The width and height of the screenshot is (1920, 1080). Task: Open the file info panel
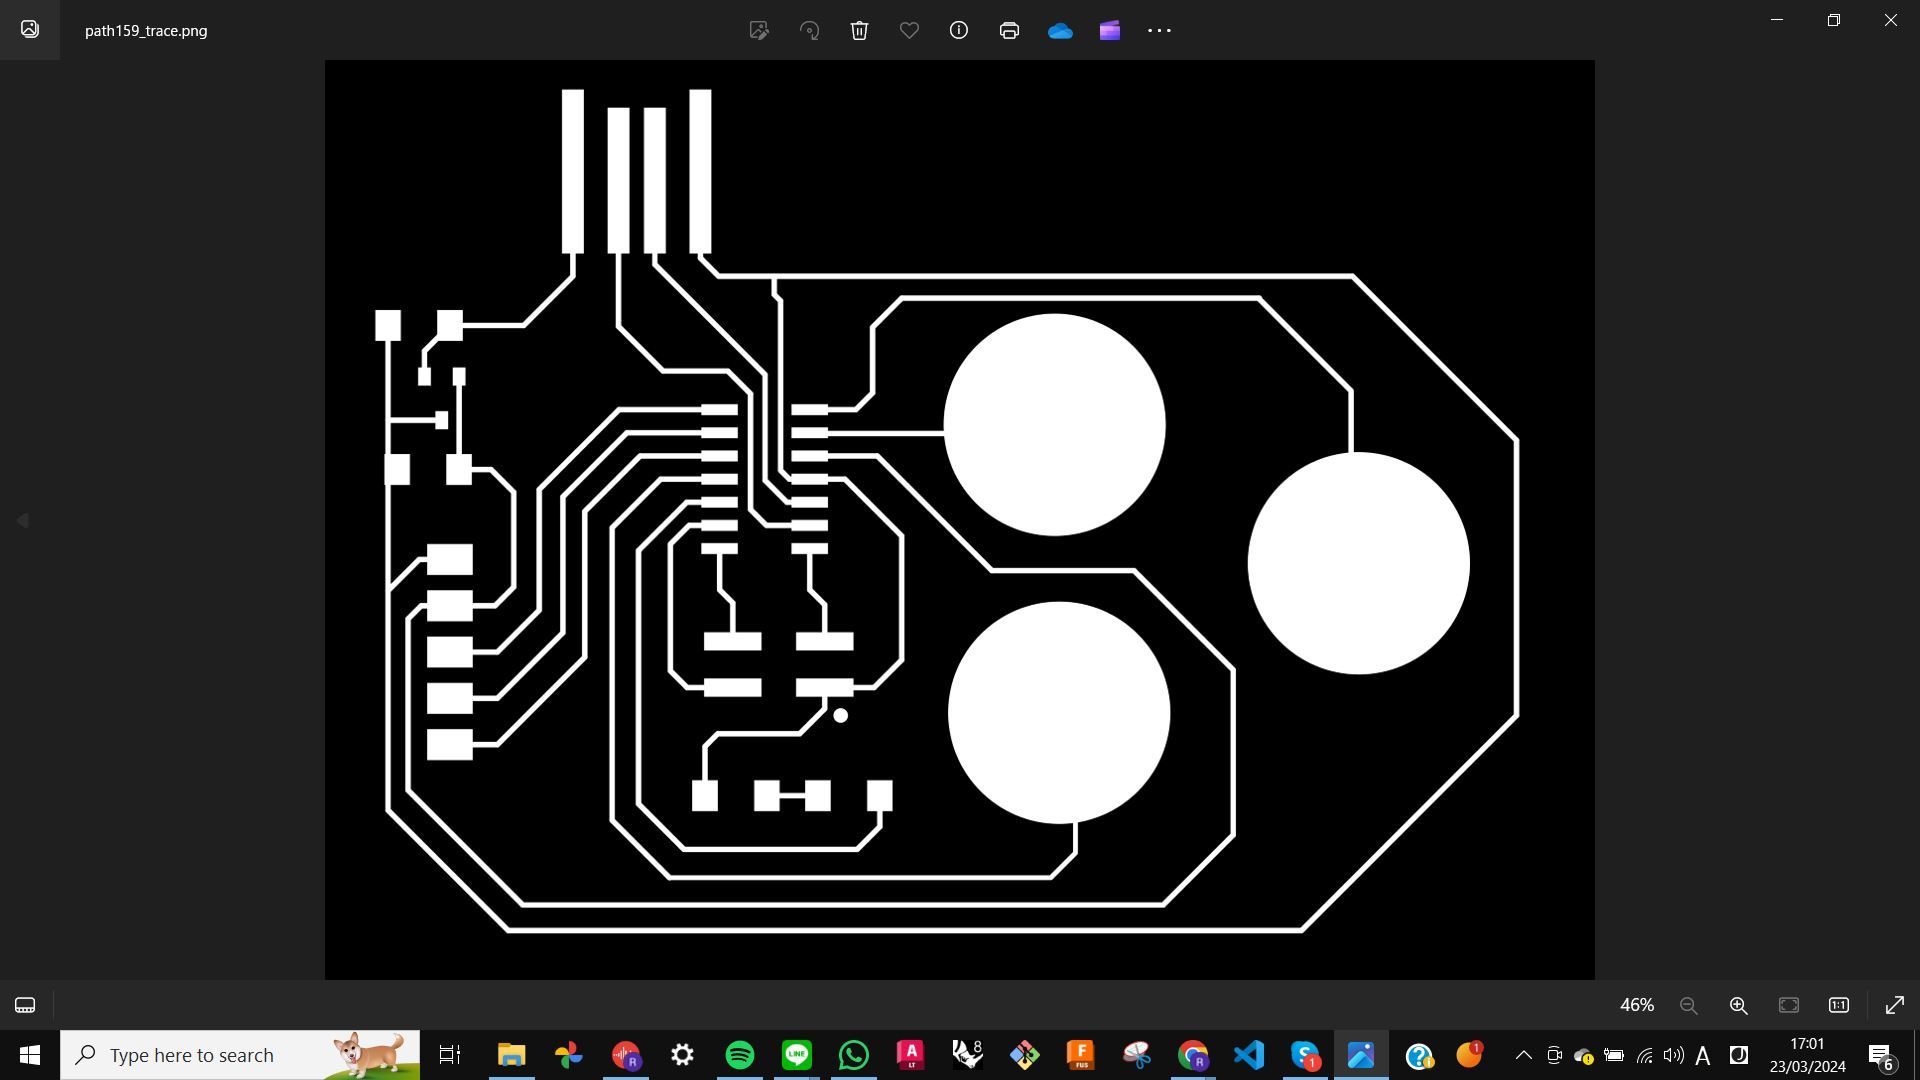(959, 30)
